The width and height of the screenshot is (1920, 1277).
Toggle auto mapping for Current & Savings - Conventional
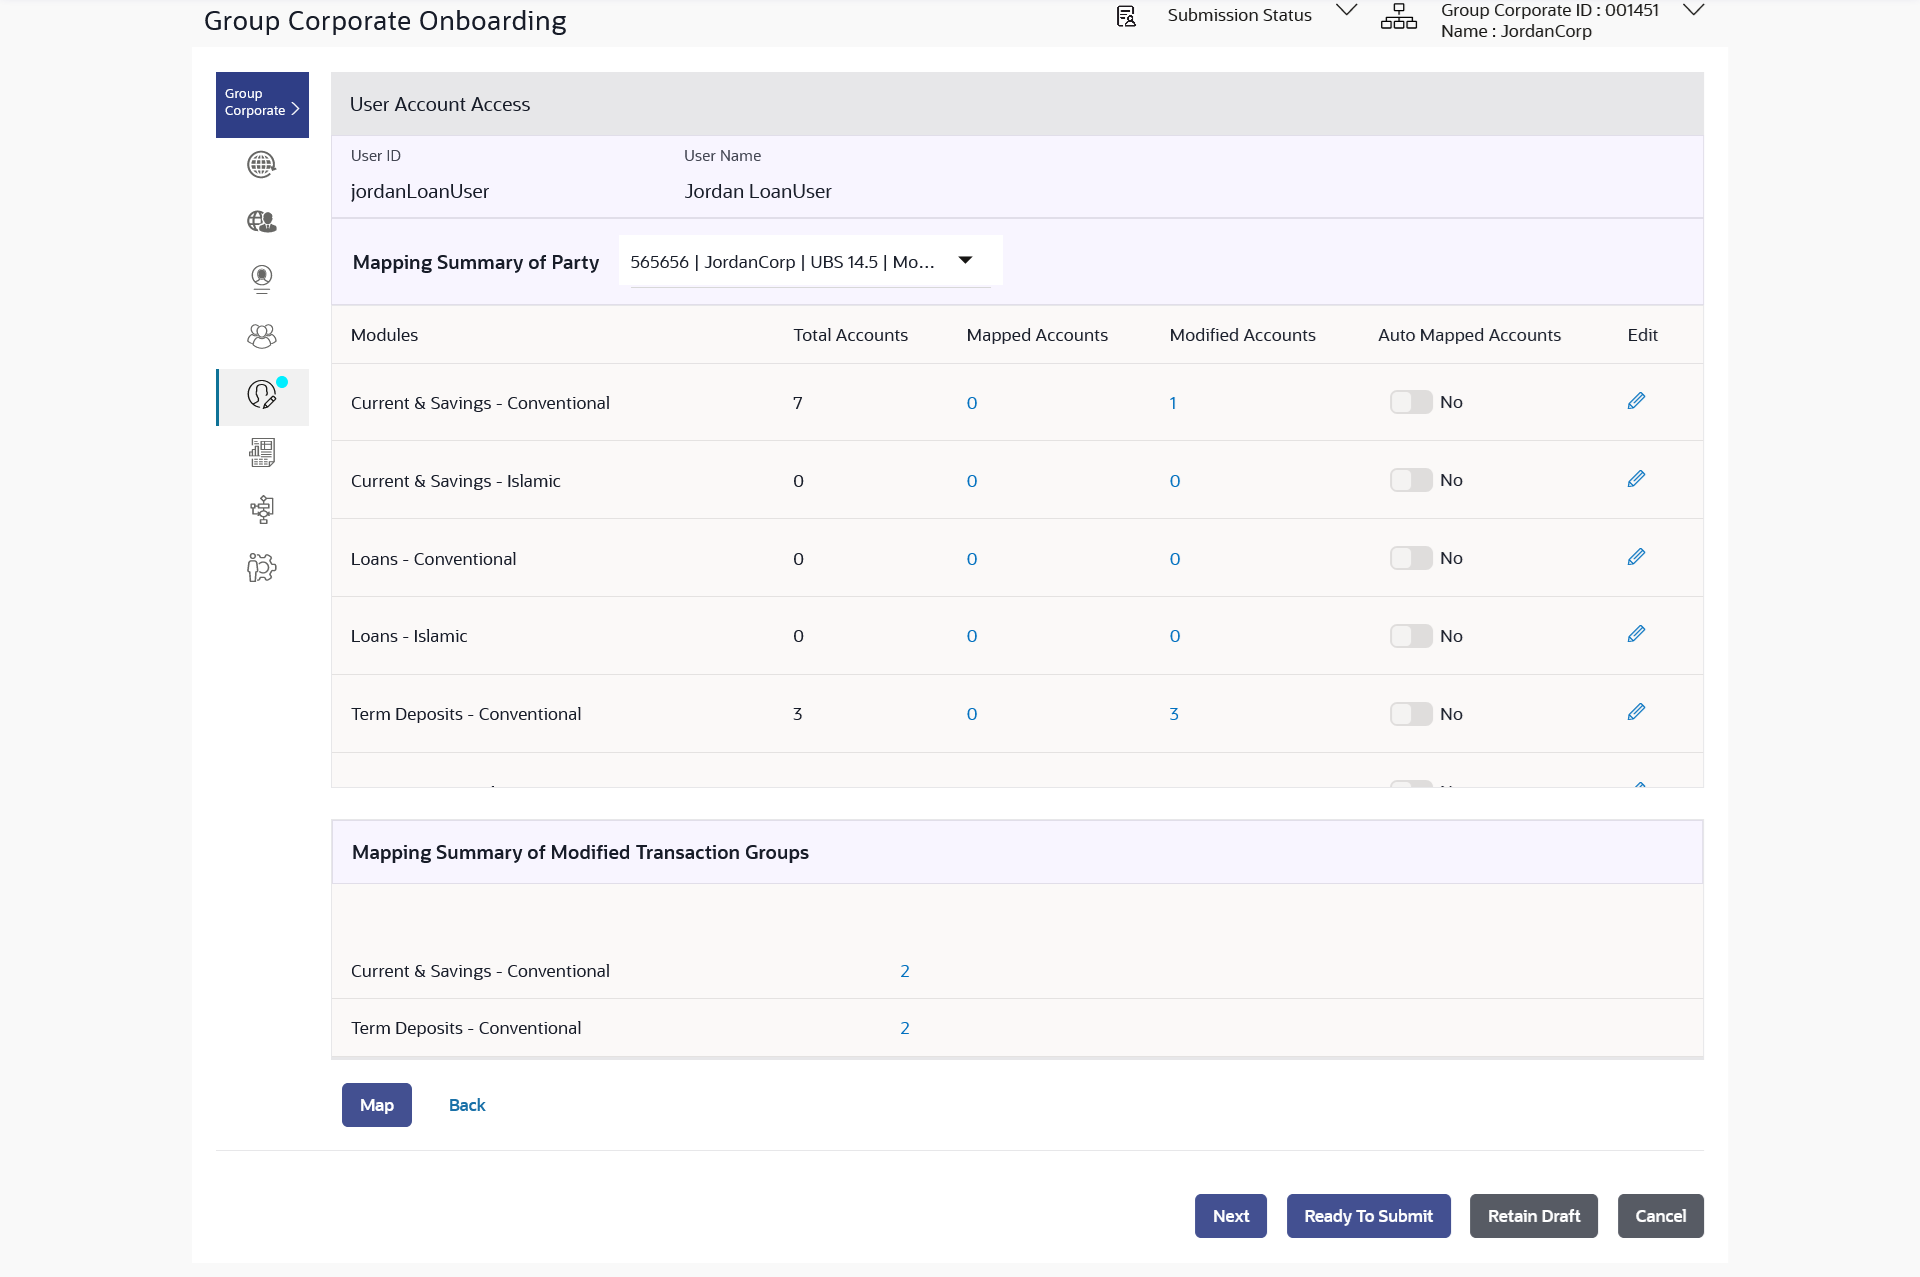(x=1411, y=402)
